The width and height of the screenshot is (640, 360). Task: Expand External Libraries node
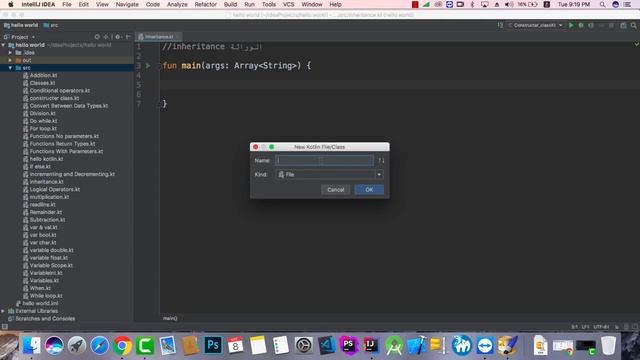tap(4, 311)
